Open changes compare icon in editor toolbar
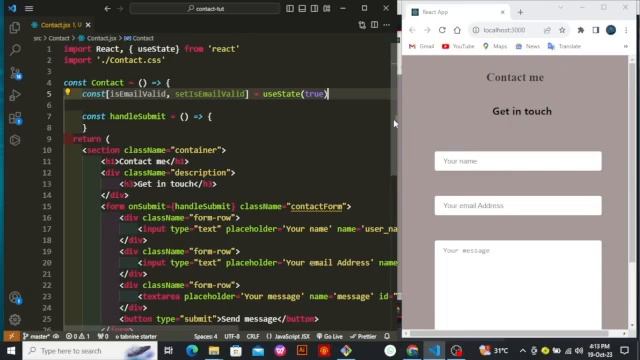 (x=362, y=25)
